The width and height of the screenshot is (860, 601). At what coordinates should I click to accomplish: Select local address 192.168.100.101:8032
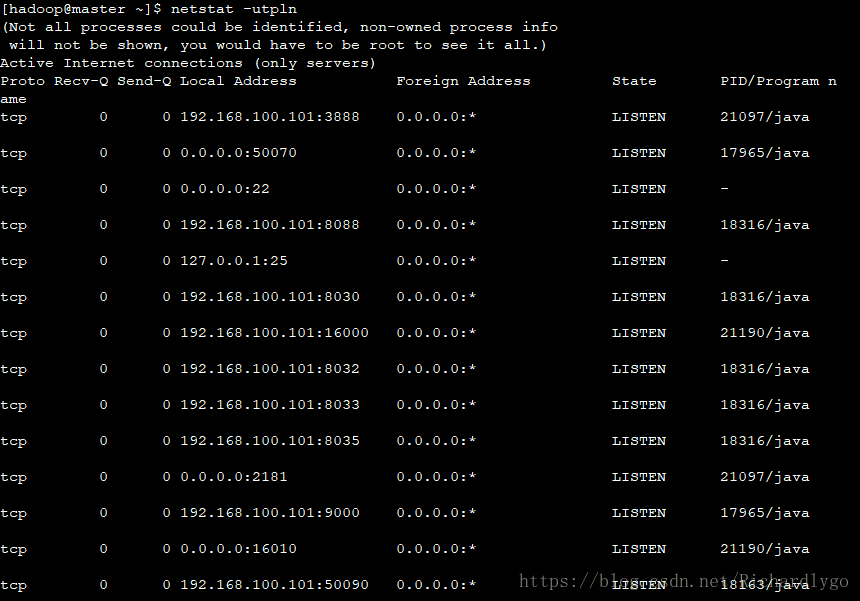[x=270, y=369]
